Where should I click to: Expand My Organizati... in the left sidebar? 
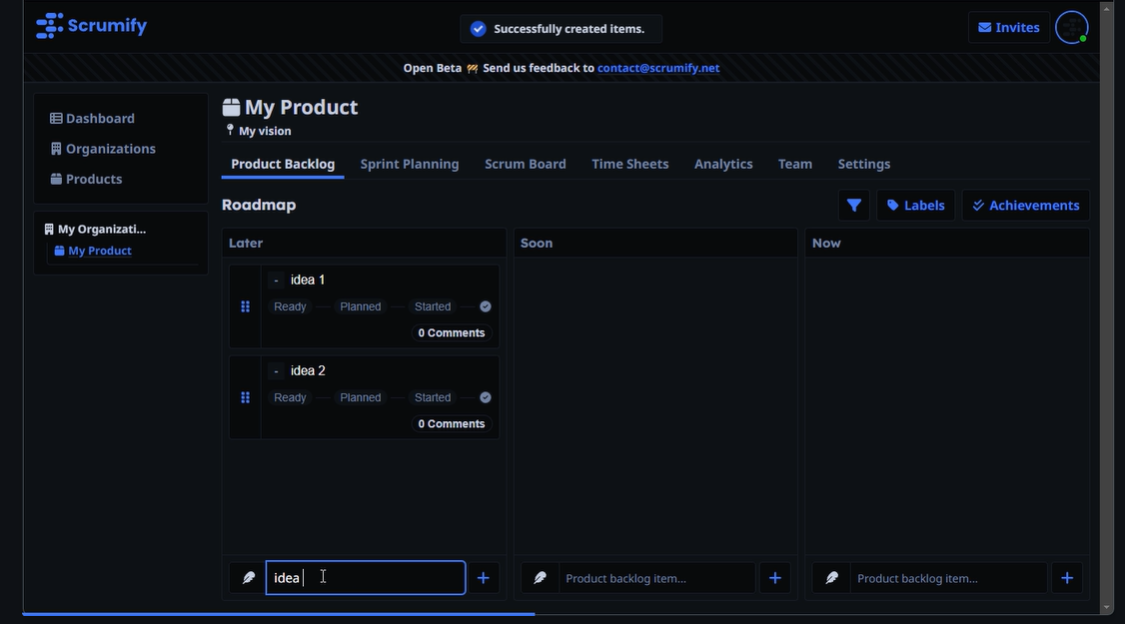tap(95, 229)
